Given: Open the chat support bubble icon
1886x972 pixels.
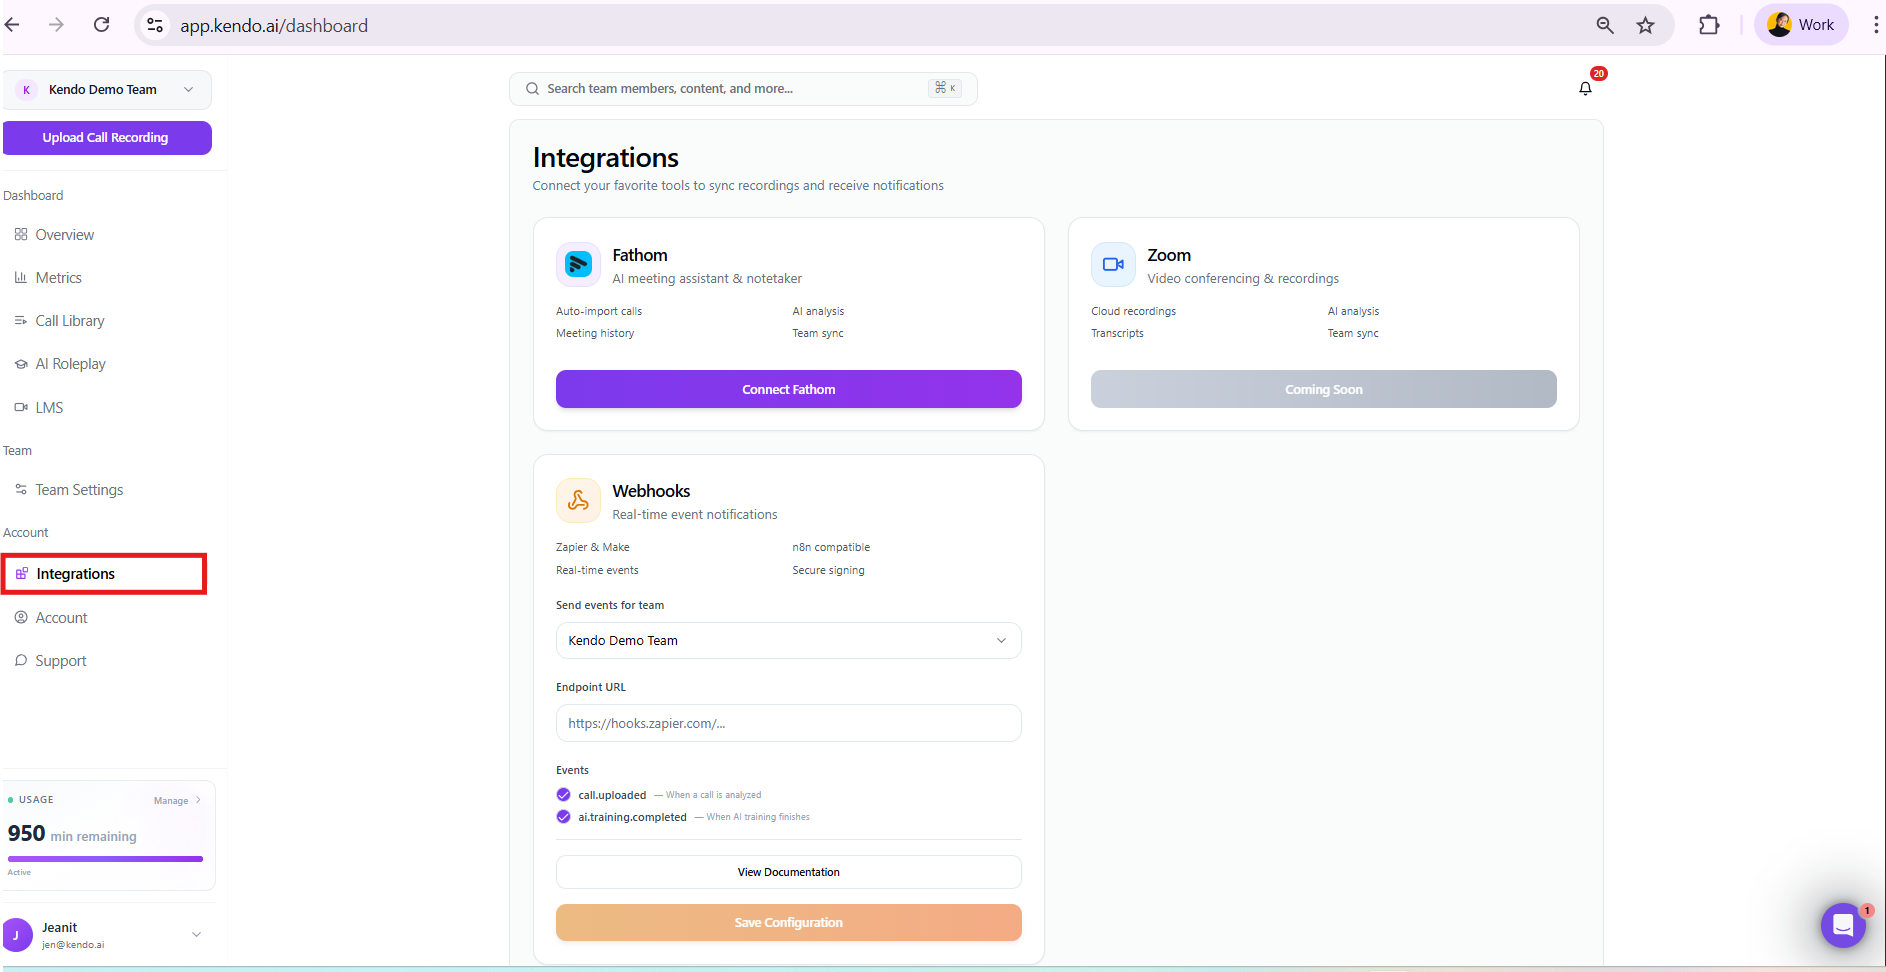Looking at the screenshot, I should (x=1842, y=925).
